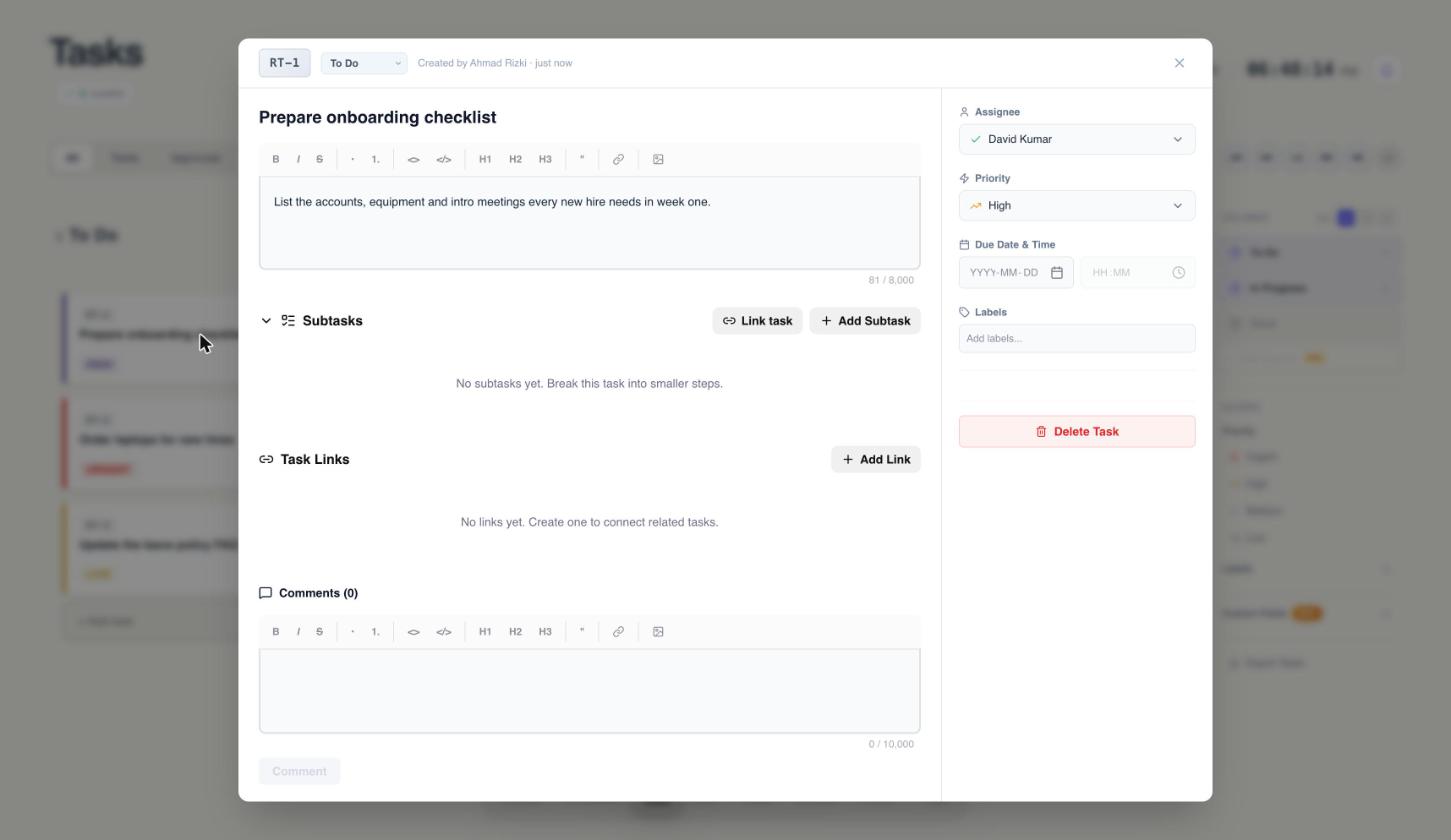This screenshot has width=1451, height=840.
Task: Insert inline code in the description toolbar
Action: (414, 159)
